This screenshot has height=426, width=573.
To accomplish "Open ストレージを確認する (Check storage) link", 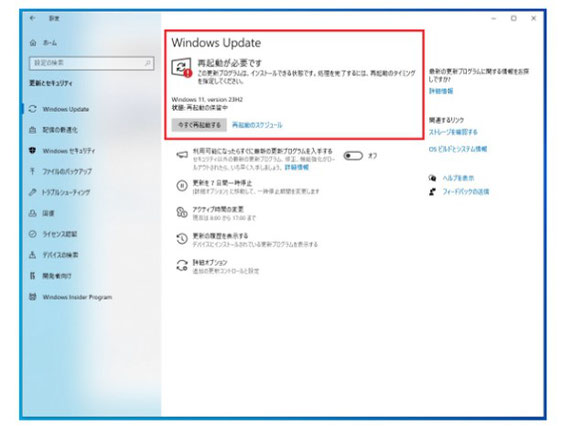I will click(x=453, y=132).
